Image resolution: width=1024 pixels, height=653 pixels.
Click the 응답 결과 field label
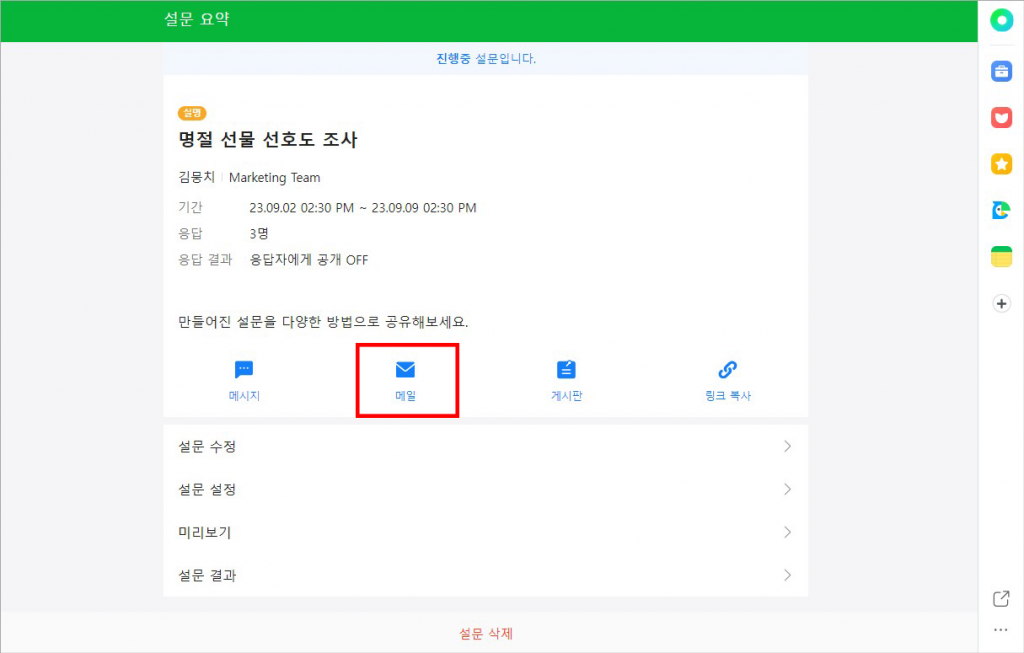click(x=205, y=260)
